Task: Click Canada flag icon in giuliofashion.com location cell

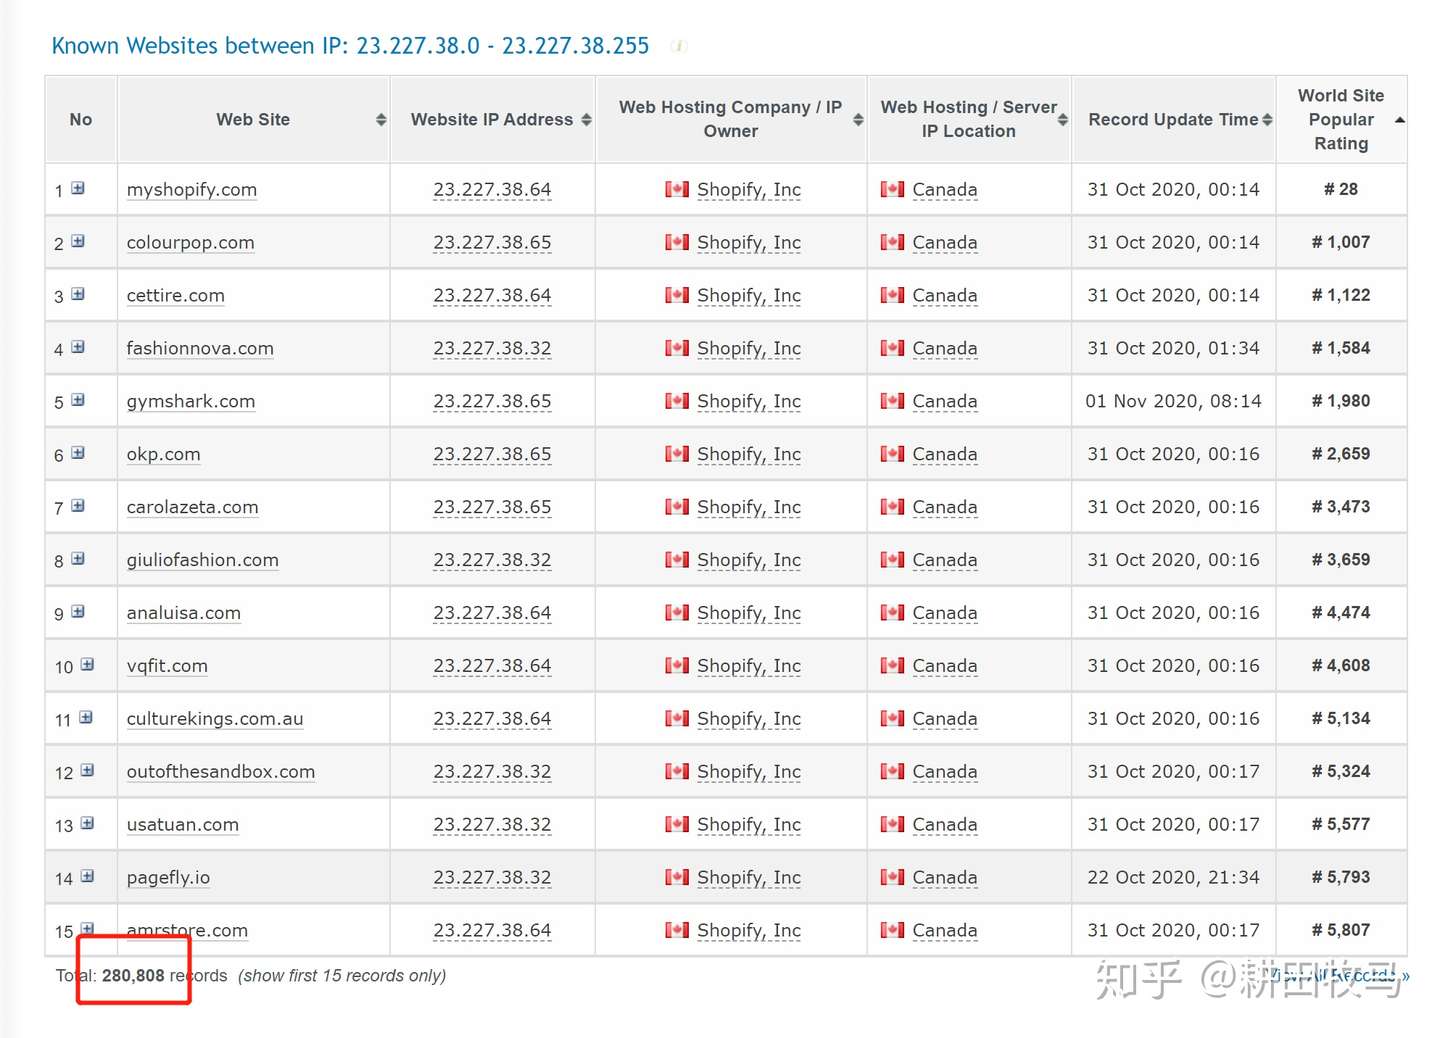Action: point(892,560)
